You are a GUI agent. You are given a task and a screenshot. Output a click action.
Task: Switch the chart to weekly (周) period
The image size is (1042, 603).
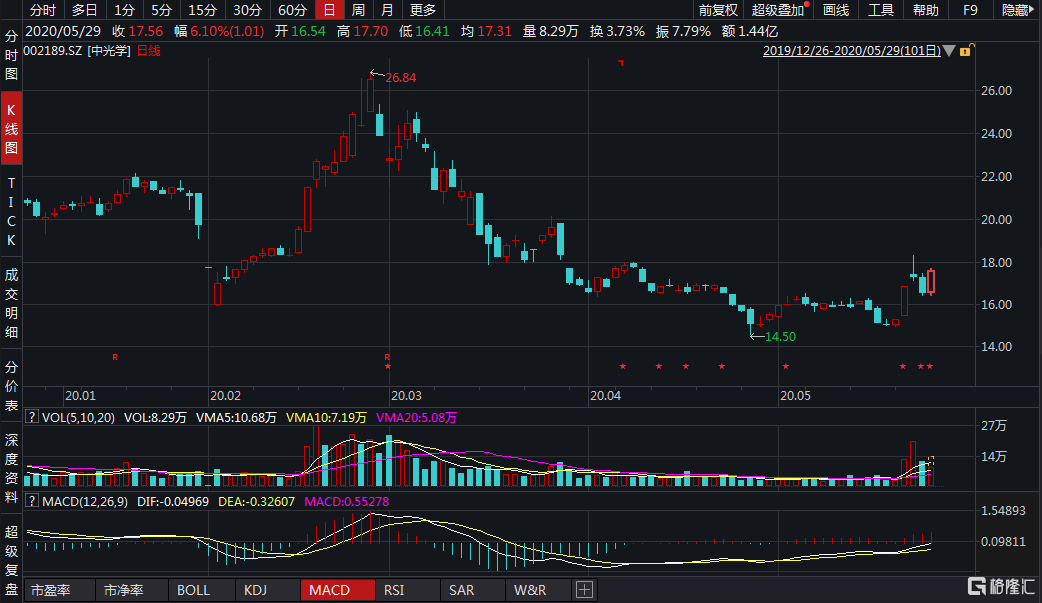click(358, 10)
